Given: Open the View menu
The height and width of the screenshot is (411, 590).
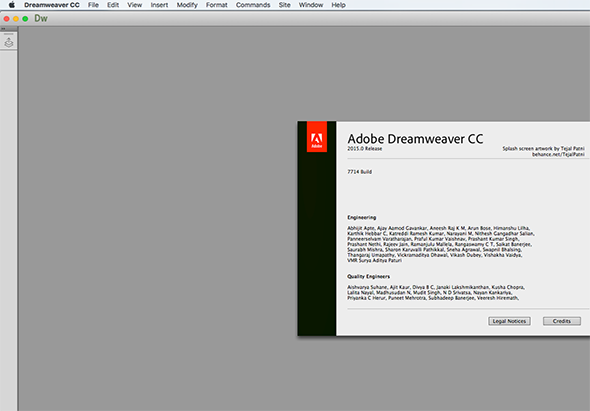Looking at the screenshot, I should tap(135, 5).
